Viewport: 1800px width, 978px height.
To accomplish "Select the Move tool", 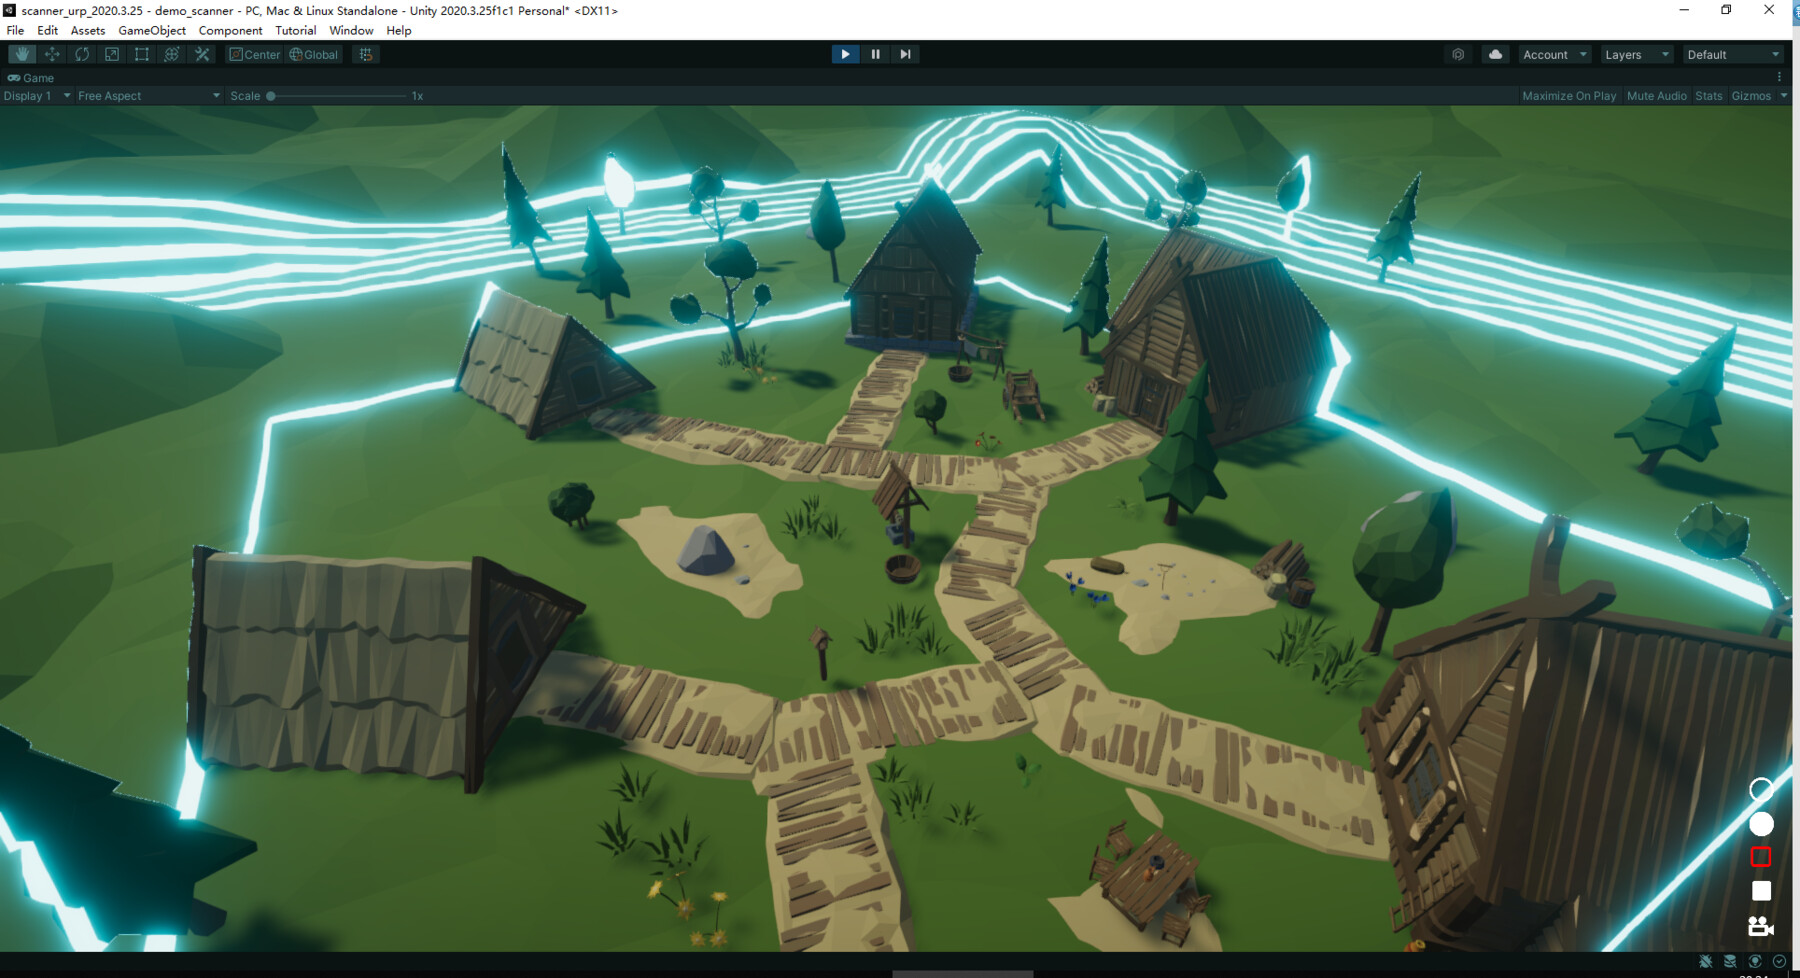I will (51, 54).
